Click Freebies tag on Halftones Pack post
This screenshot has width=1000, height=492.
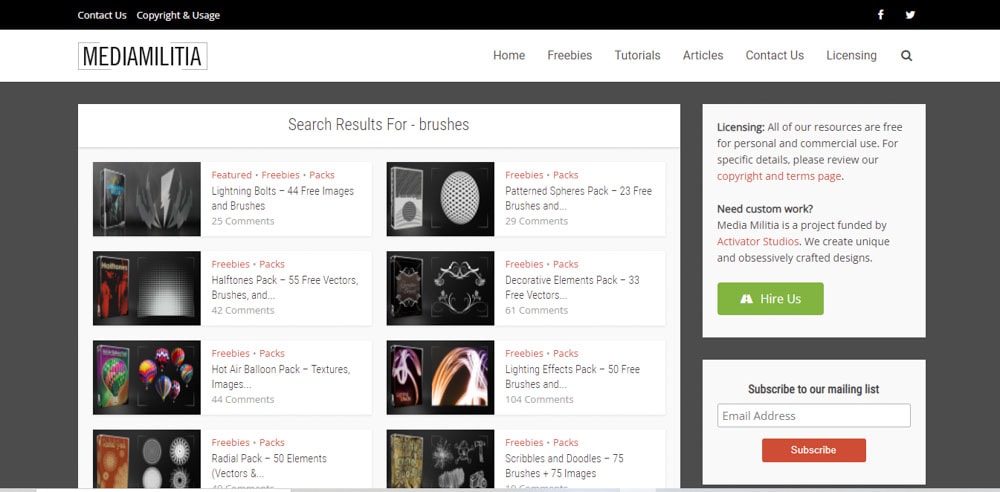pyautogui.click(x=230, y=264)
